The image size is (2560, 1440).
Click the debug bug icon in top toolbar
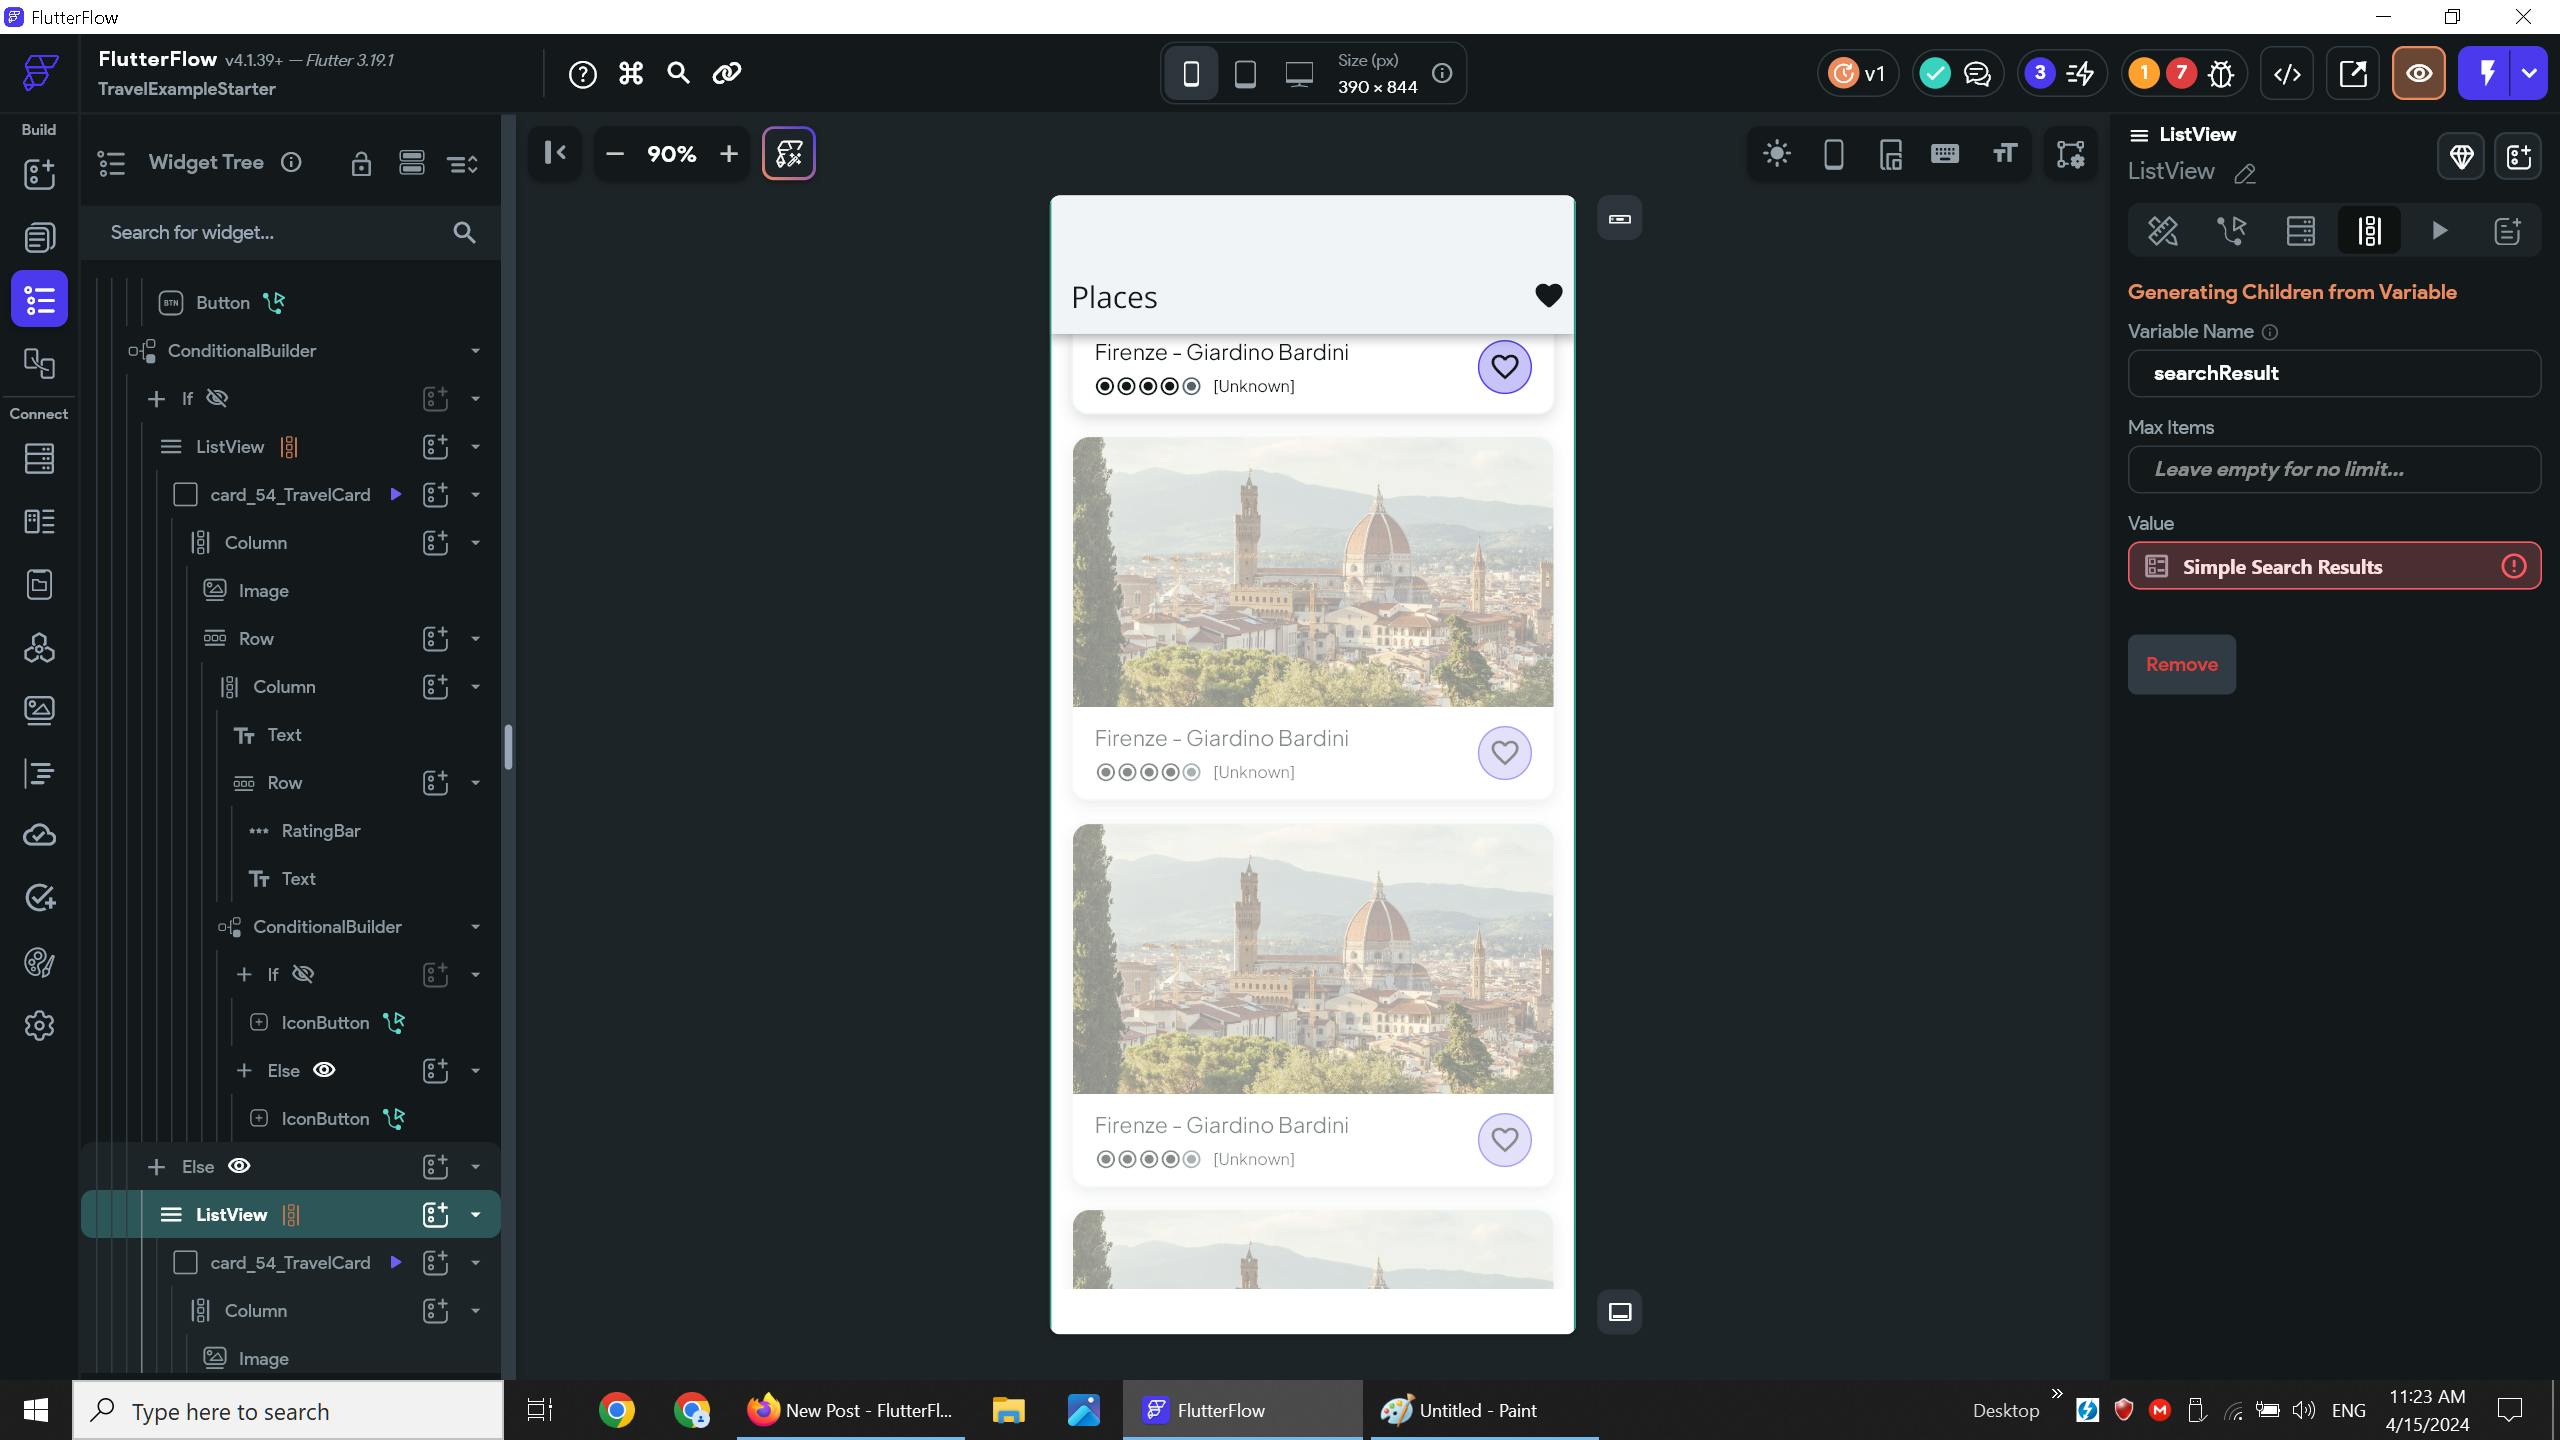[2221, 74]
